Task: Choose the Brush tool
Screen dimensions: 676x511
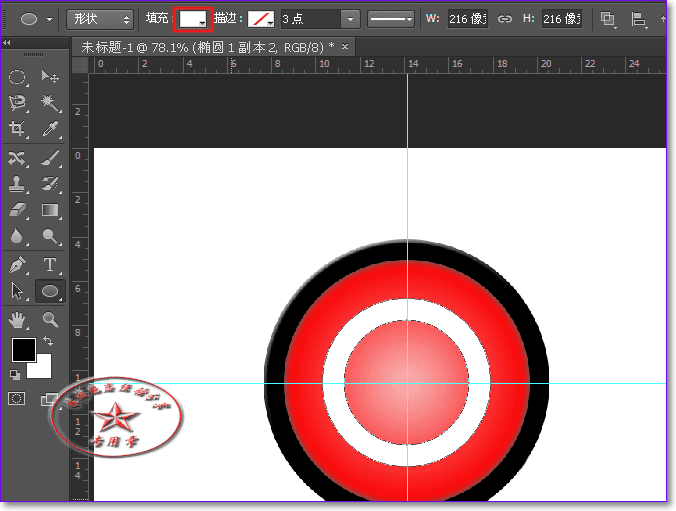Action: (x=49, y=158)
